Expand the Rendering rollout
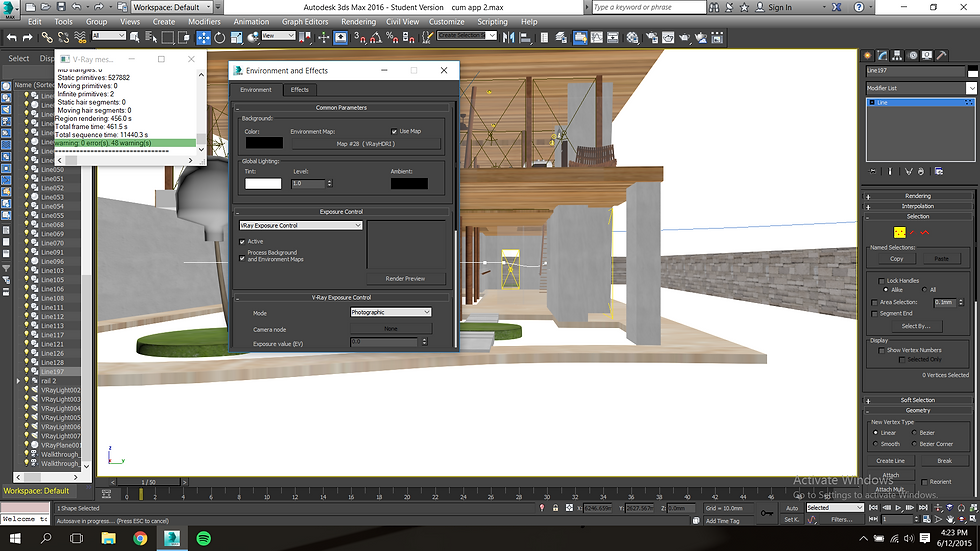This screenshot has width=980, height=551. 918,196
